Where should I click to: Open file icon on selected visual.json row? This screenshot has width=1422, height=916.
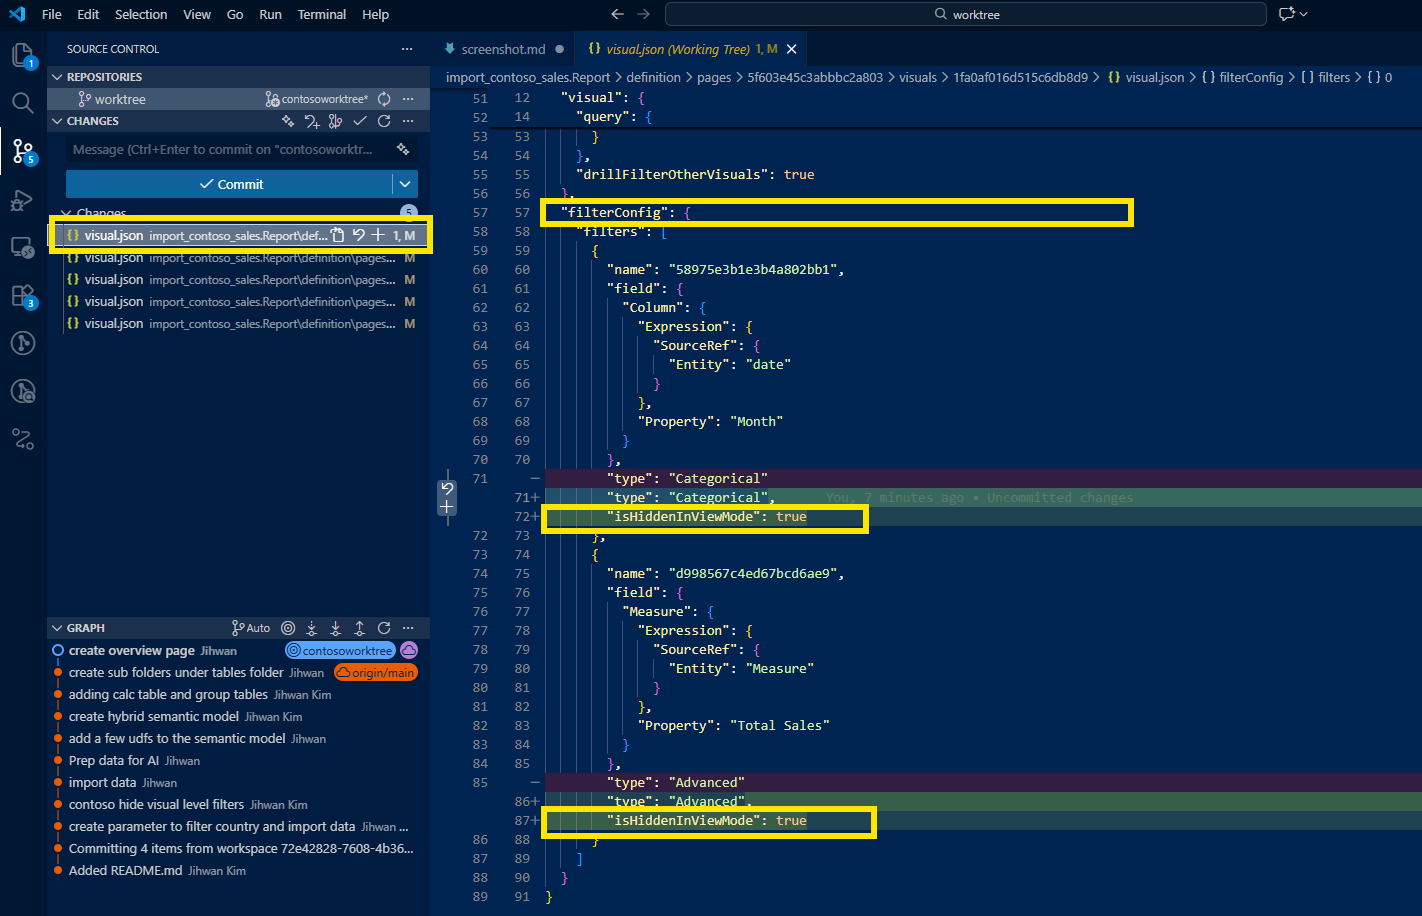338,236
